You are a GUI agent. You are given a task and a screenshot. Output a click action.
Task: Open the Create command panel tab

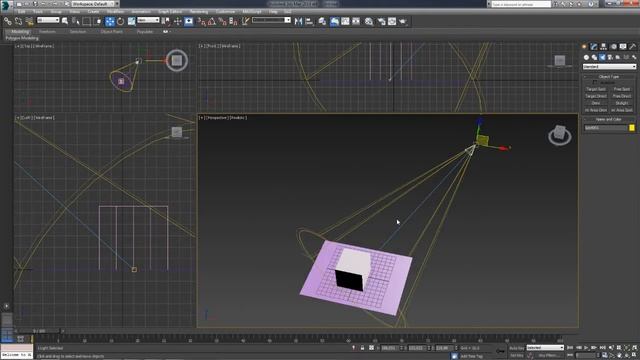pyautogui.click(x=584, y=47)
